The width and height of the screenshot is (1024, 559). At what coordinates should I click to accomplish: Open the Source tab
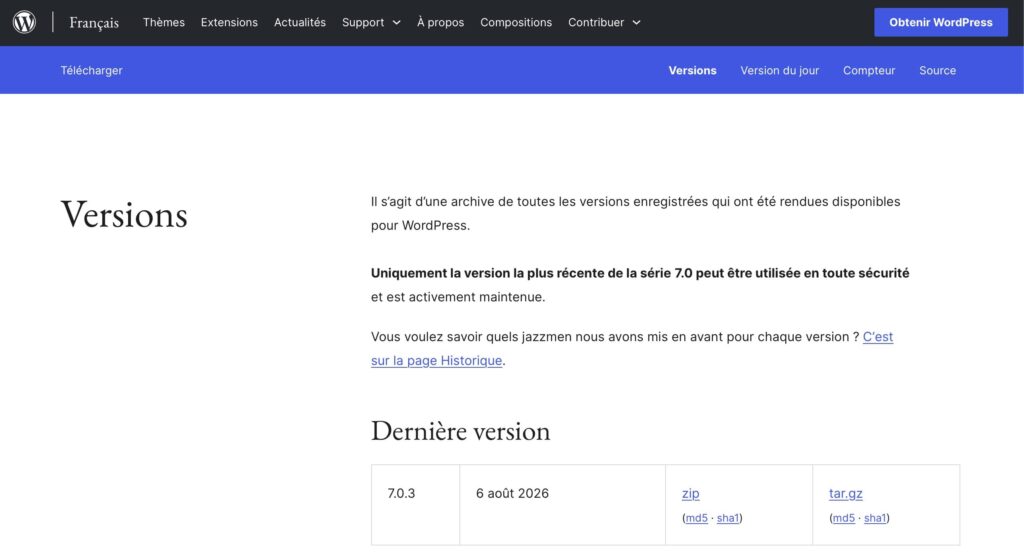(x=937, y=71)
